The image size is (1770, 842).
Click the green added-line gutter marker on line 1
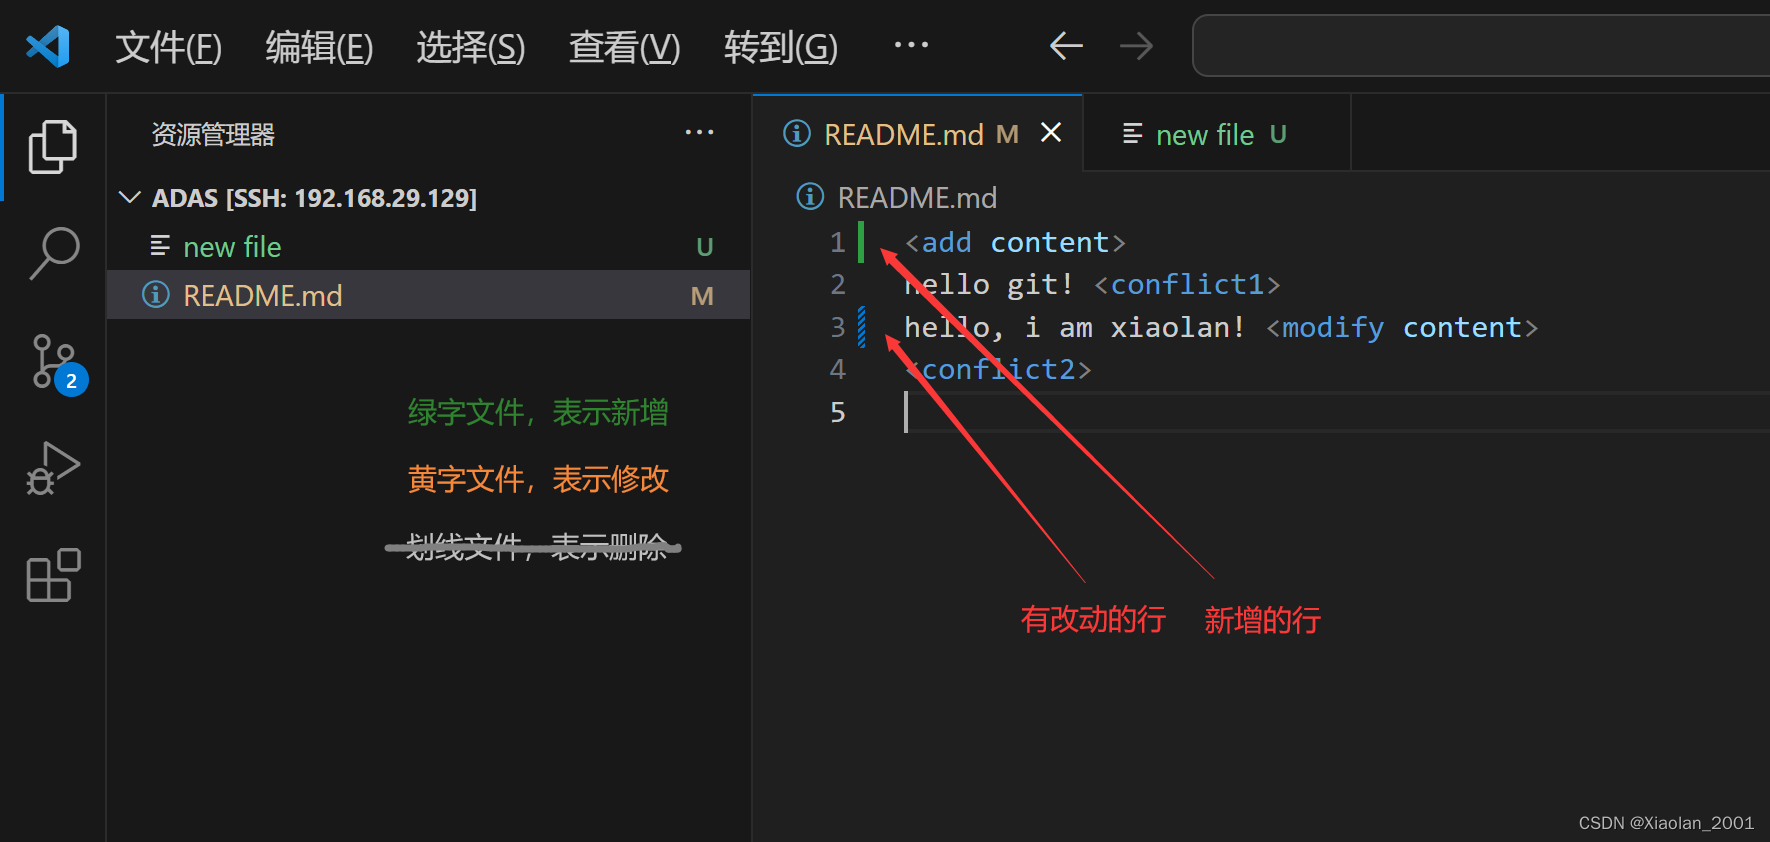tap(861, 242)
